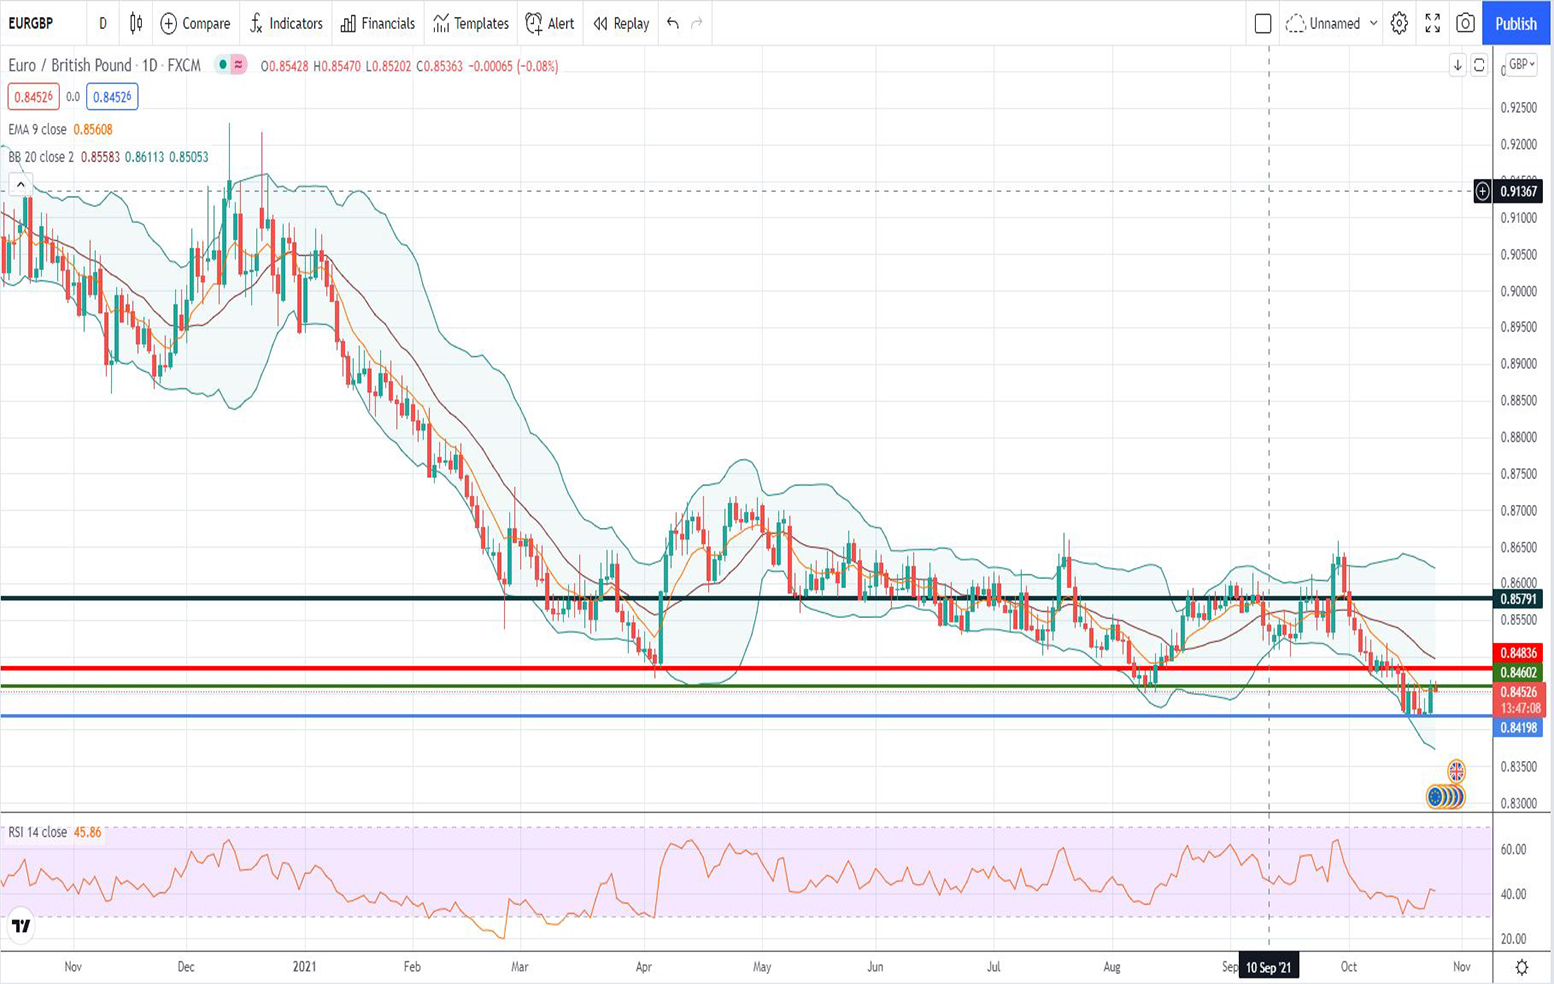The height and width of the screenshot is (984, 1554).
Task: Click the Undo arrow in toolbar
Action: (x=673, y=23)
